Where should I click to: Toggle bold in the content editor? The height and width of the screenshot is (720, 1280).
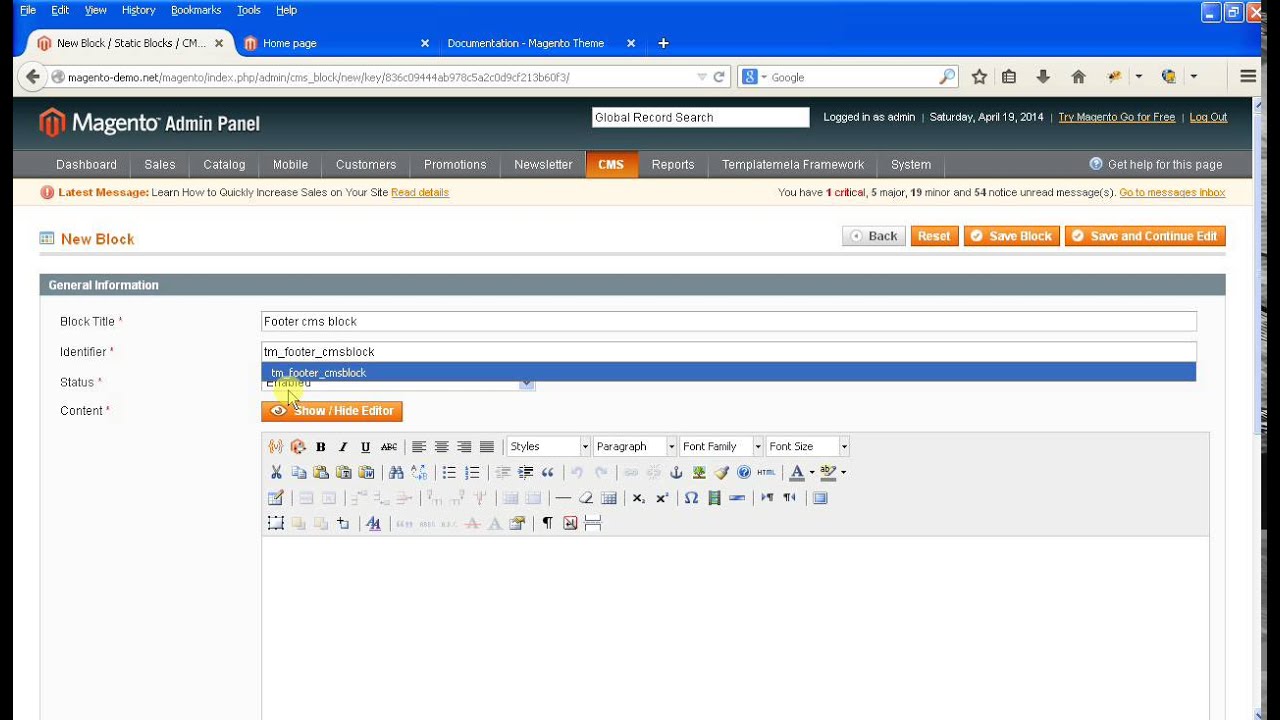pyautogui.click(x=320, y=447)
